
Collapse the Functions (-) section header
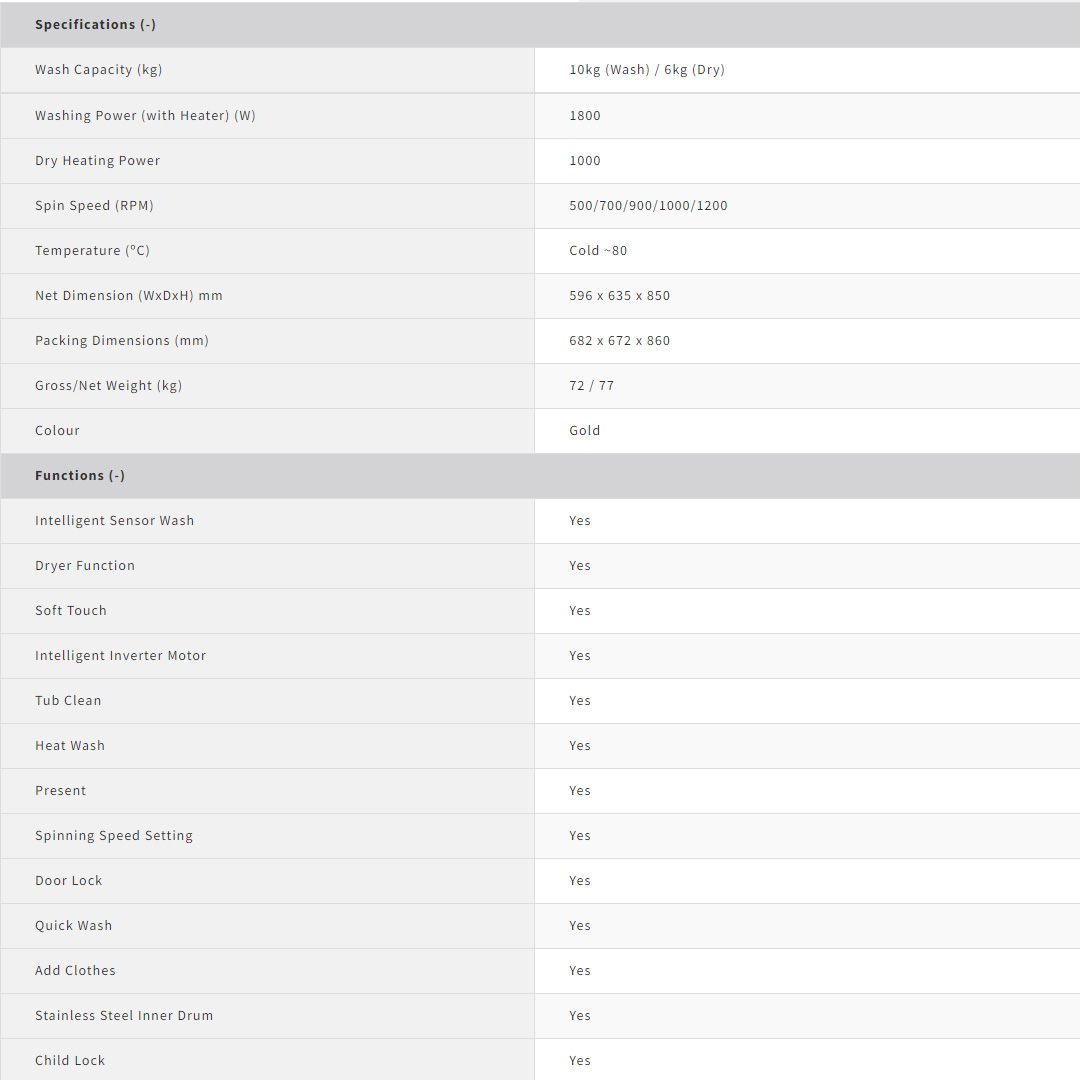[80, 475]
